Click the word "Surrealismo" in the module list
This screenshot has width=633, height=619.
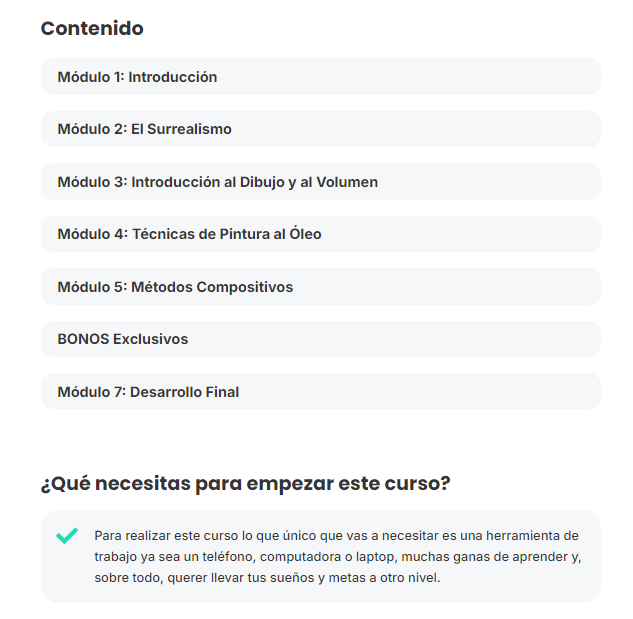click(189, 129)
